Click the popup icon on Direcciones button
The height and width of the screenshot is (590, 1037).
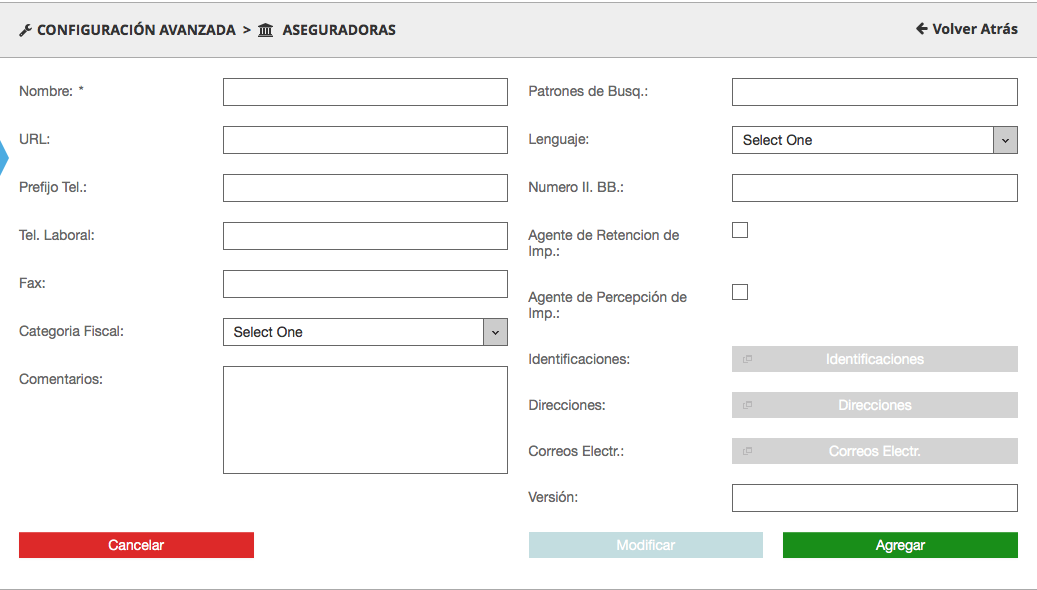[747, 406]
